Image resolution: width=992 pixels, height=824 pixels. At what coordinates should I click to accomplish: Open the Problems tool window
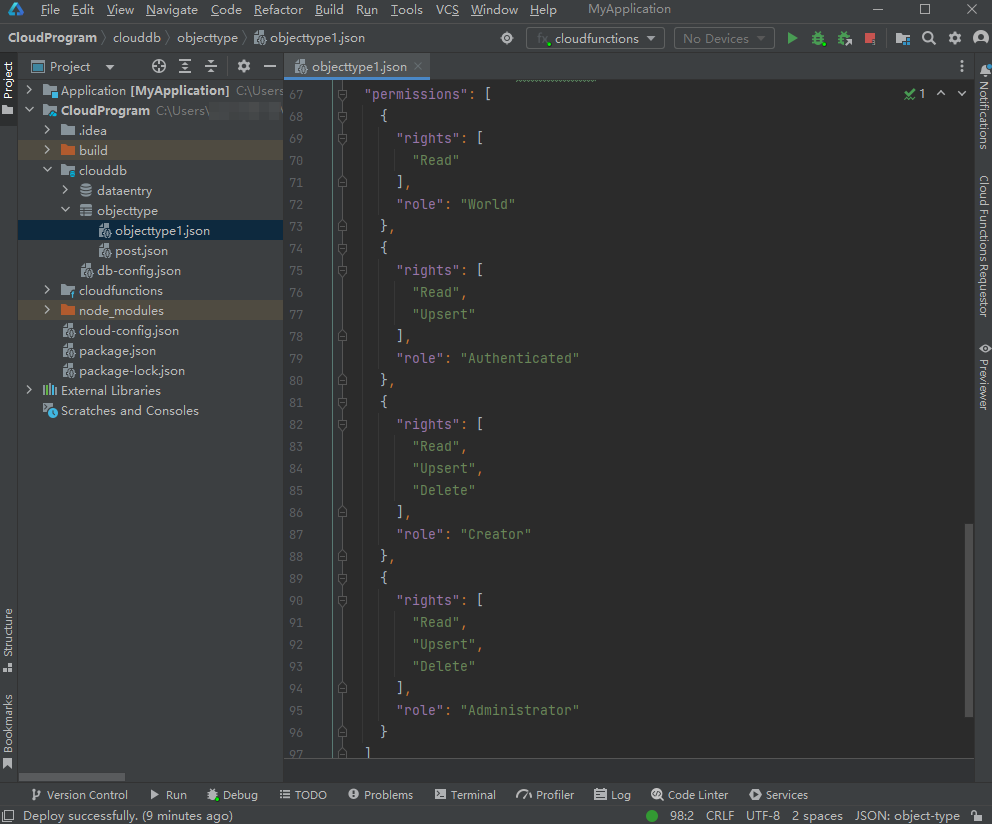381,795
